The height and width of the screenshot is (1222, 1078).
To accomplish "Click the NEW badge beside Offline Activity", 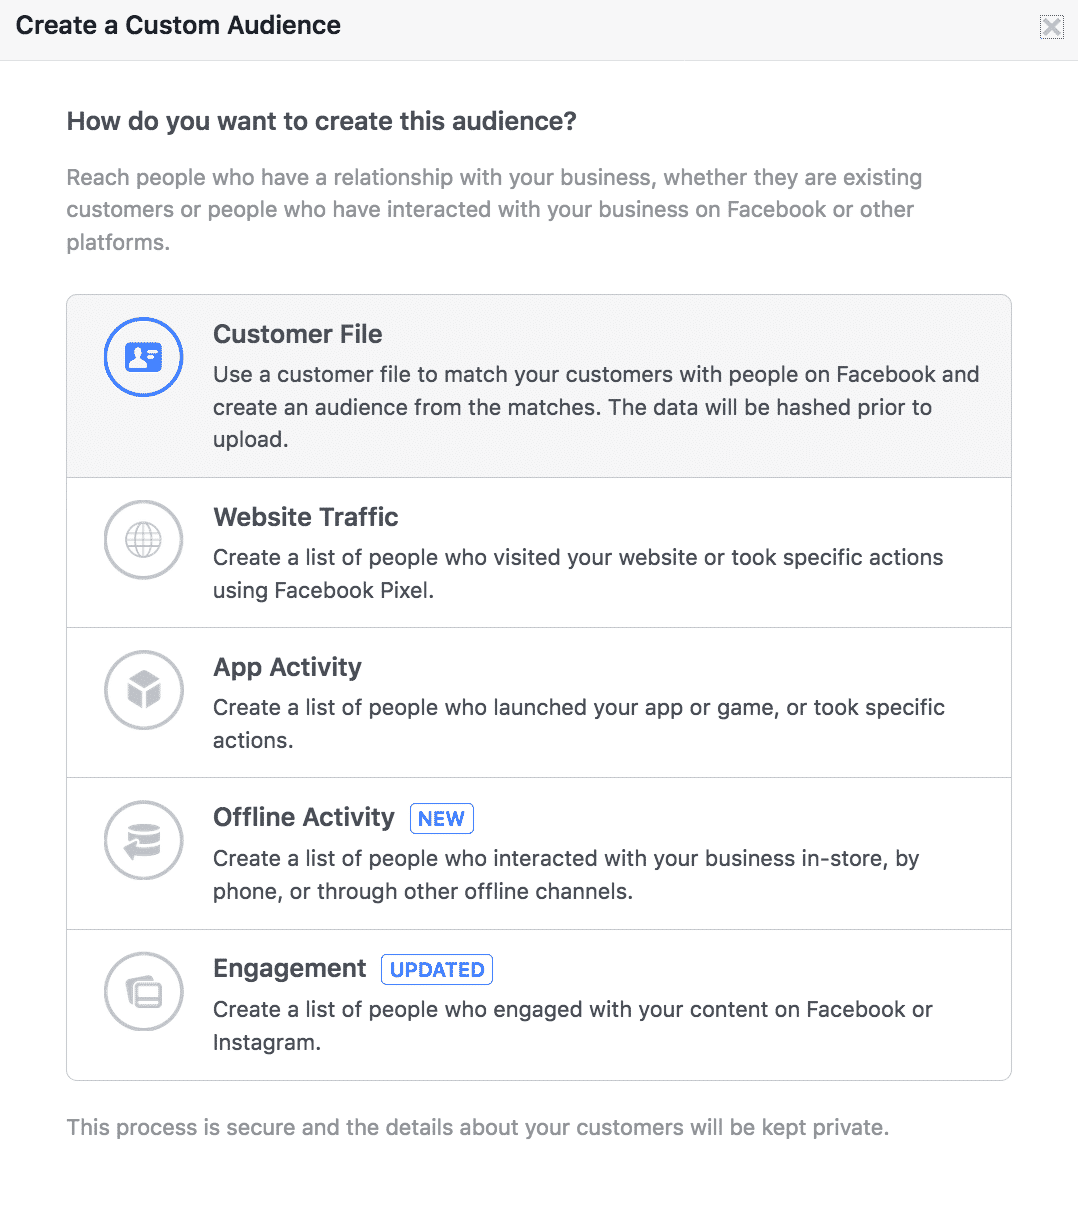I will (442, 819).
